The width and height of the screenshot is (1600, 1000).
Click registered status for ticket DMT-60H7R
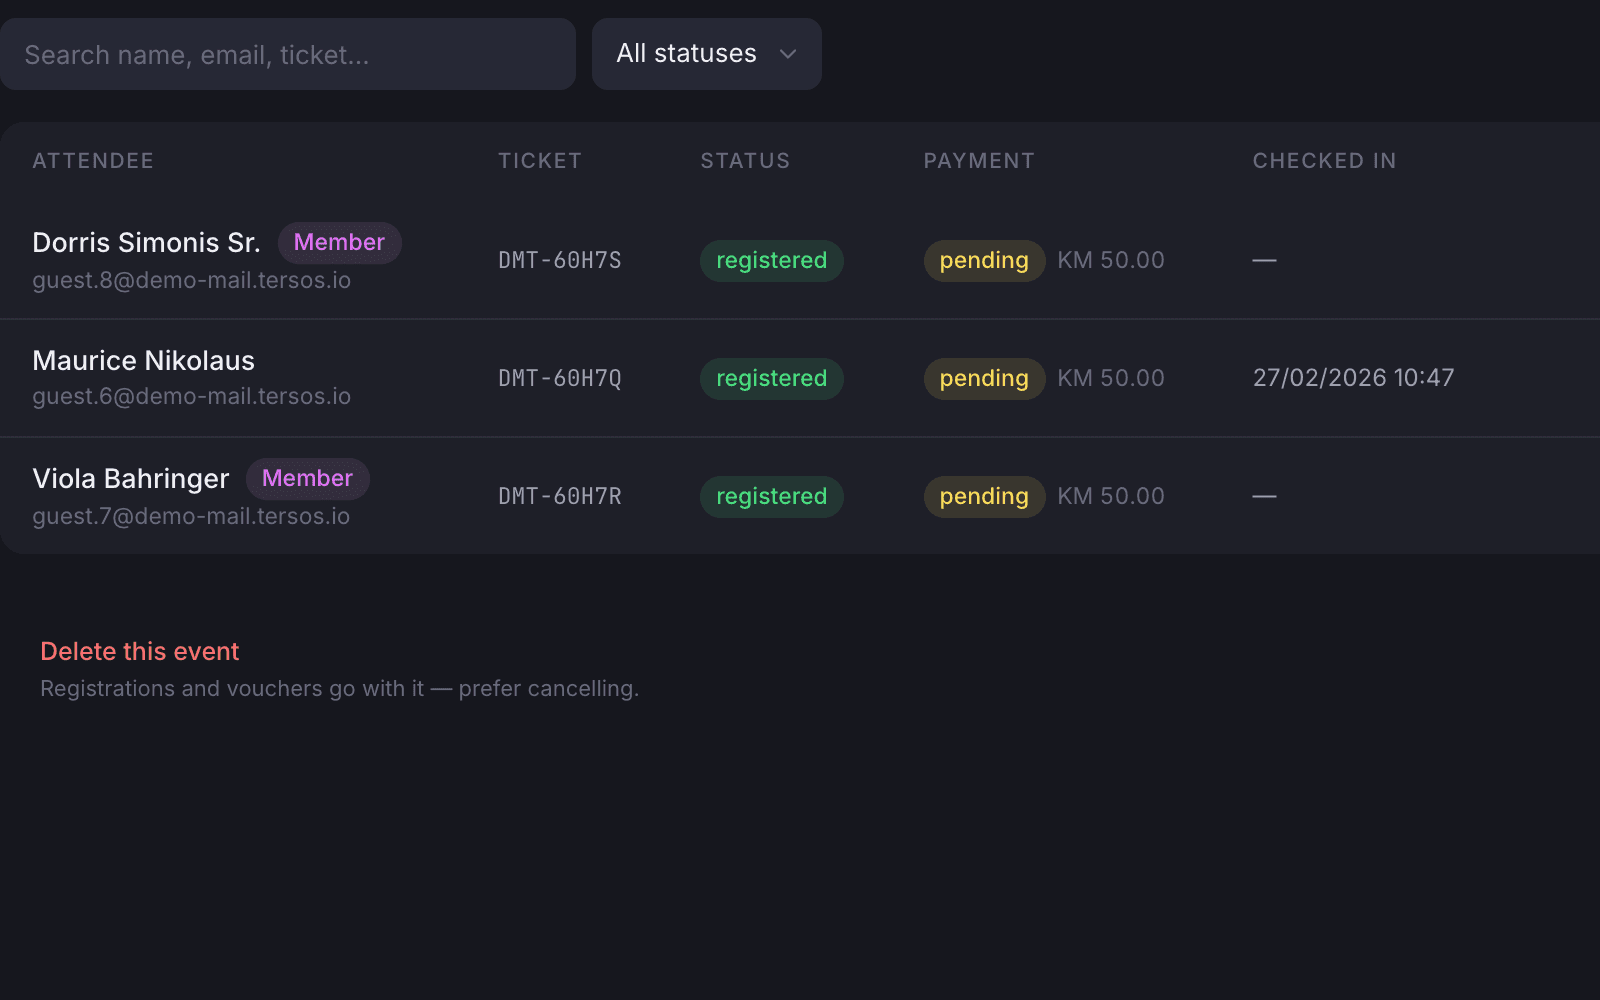772,496
